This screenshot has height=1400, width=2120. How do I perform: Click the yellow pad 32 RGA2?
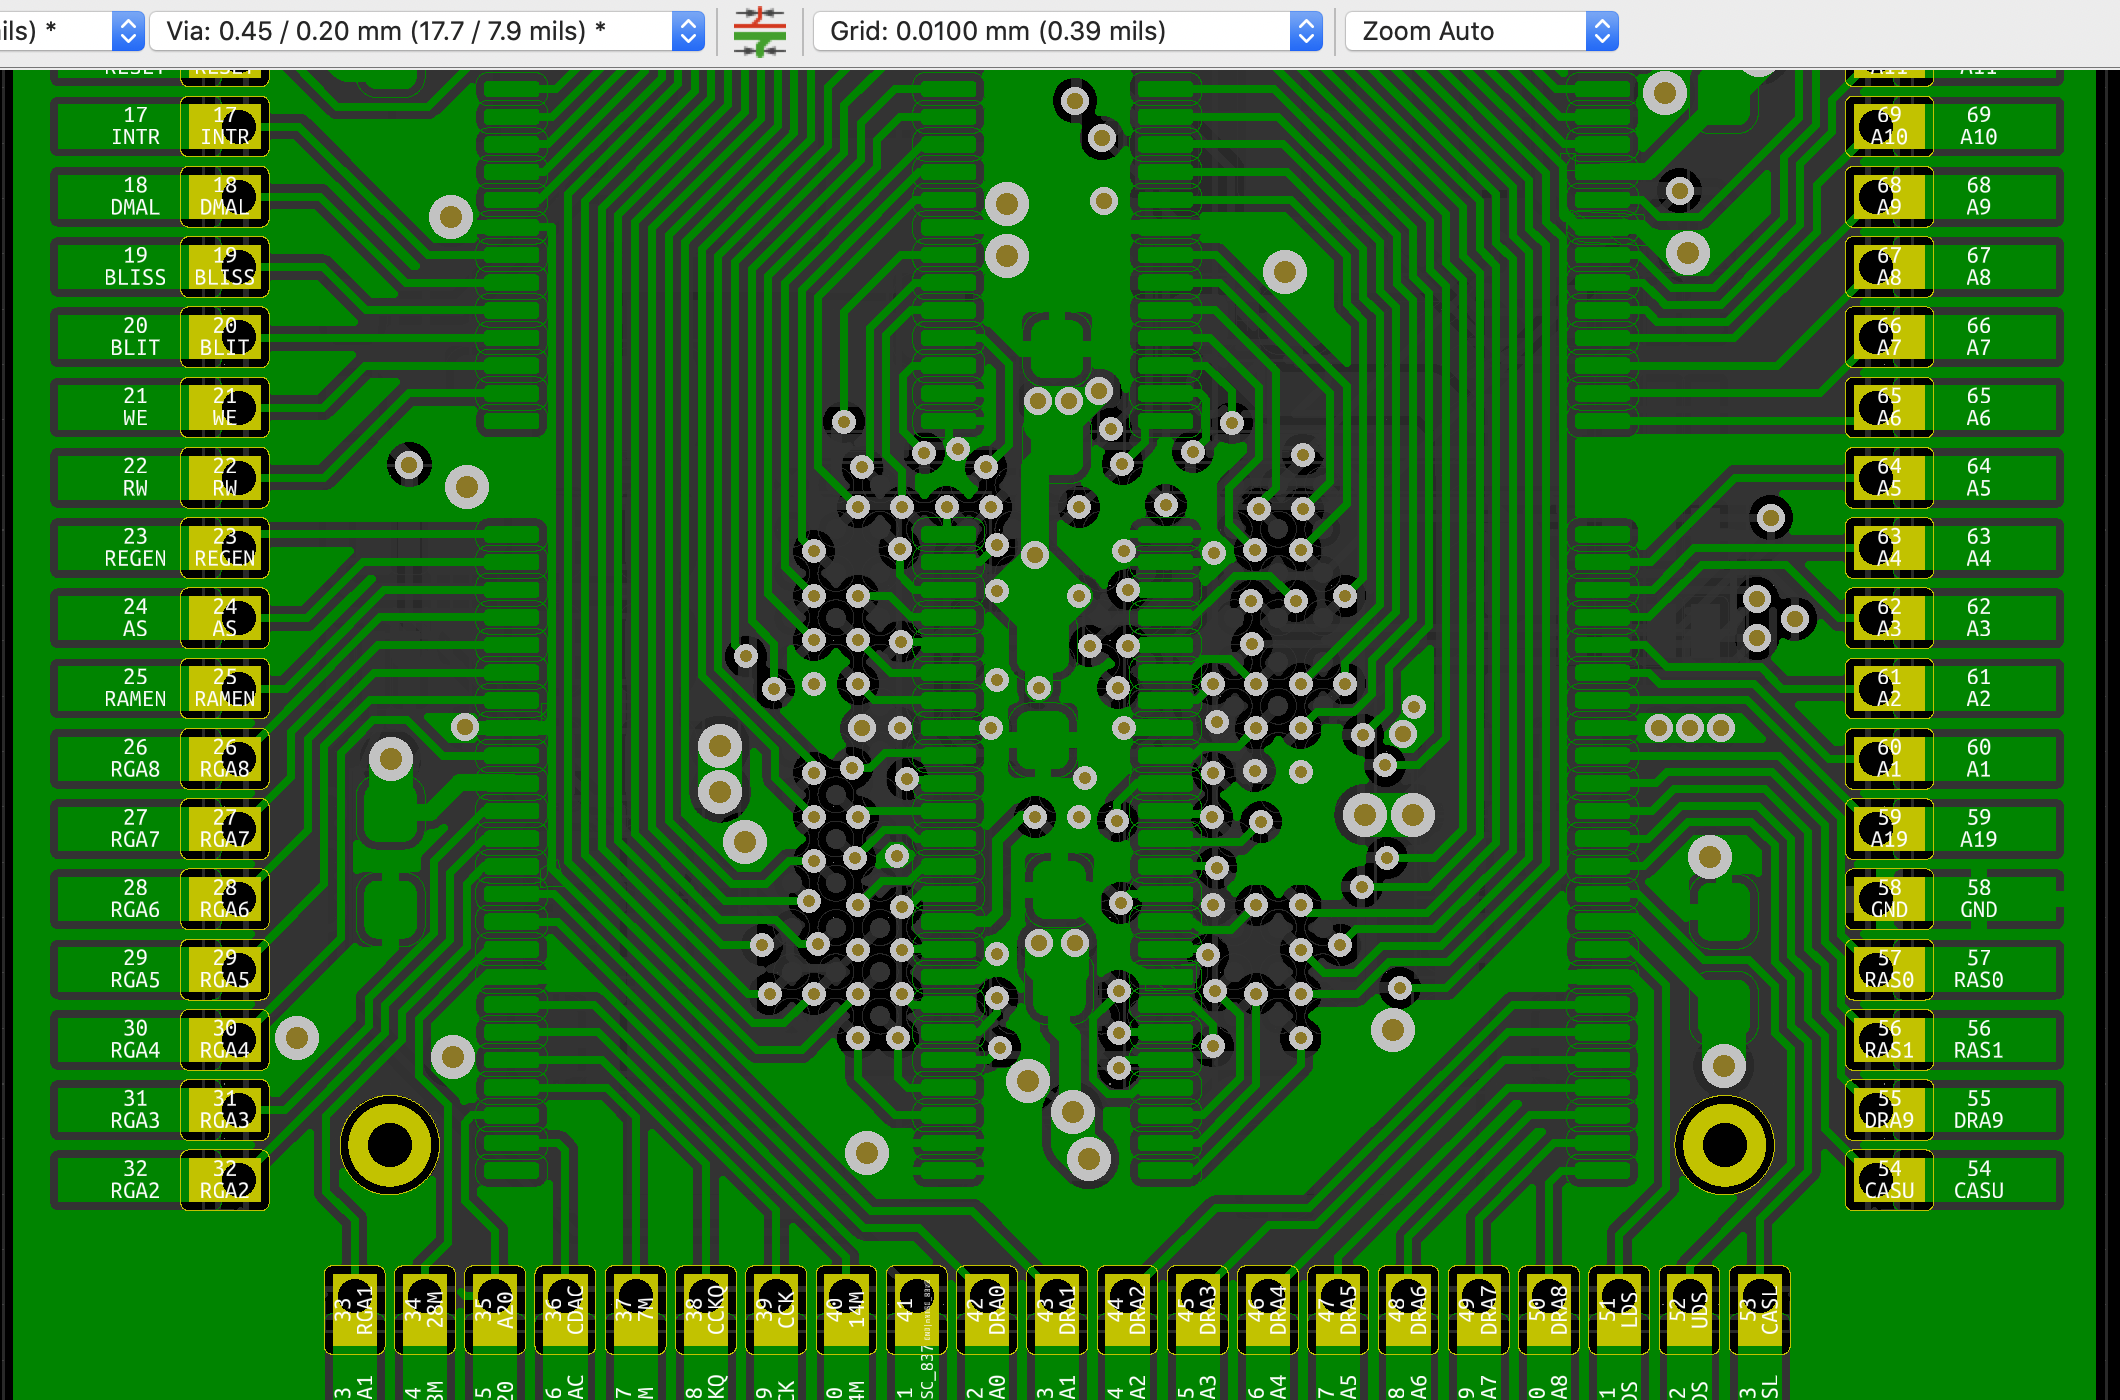click(225, 1180)
